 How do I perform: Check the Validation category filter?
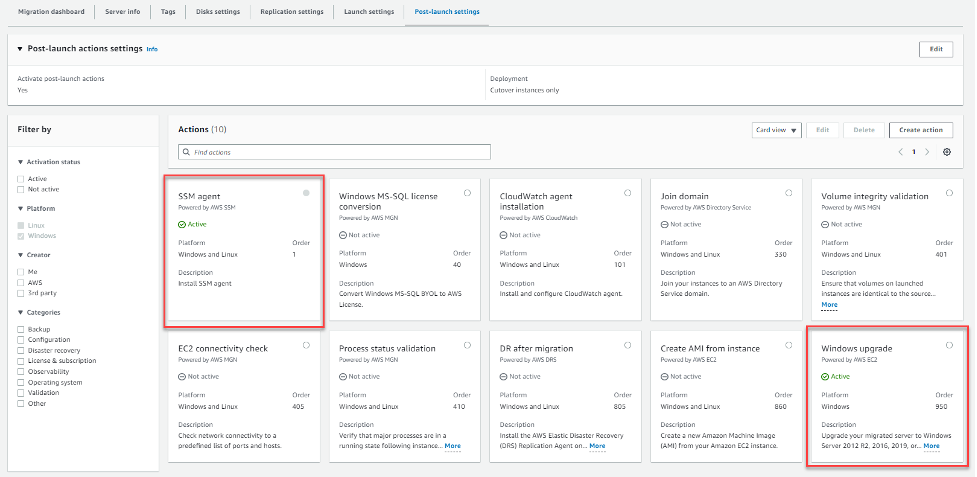pyautogui.click(x=21, y=393)
